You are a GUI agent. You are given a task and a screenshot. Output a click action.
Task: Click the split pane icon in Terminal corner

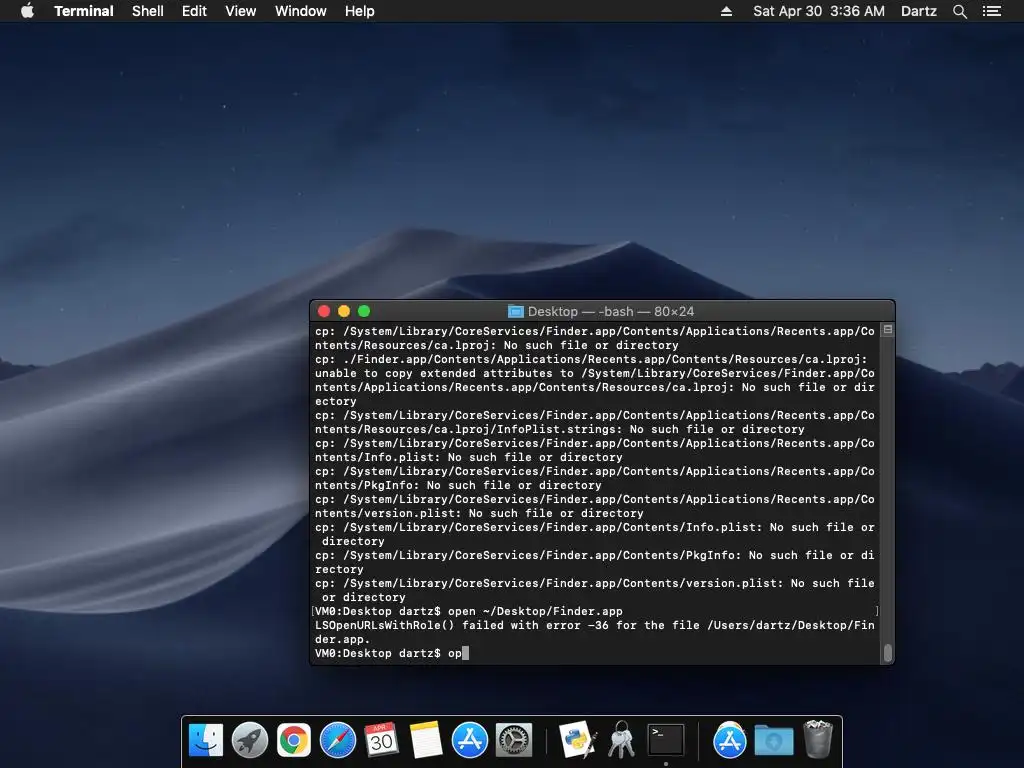pos(888,330)
